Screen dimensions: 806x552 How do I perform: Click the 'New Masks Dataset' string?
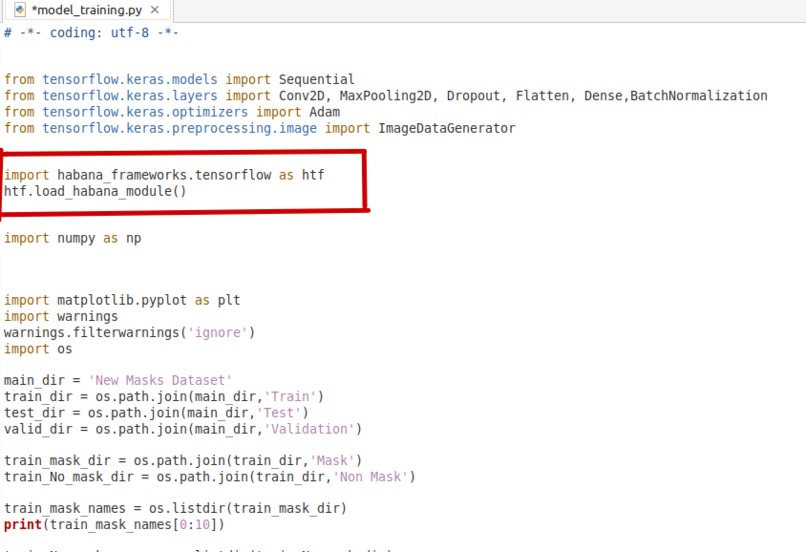click(x=160, y=380)
